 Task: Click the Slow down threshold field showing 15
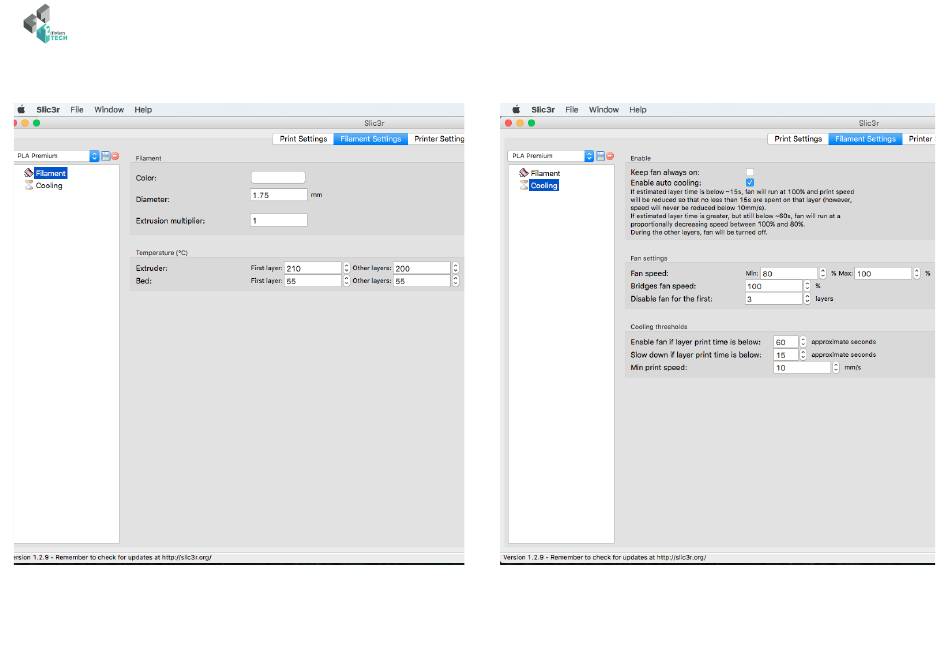(786, 355)
